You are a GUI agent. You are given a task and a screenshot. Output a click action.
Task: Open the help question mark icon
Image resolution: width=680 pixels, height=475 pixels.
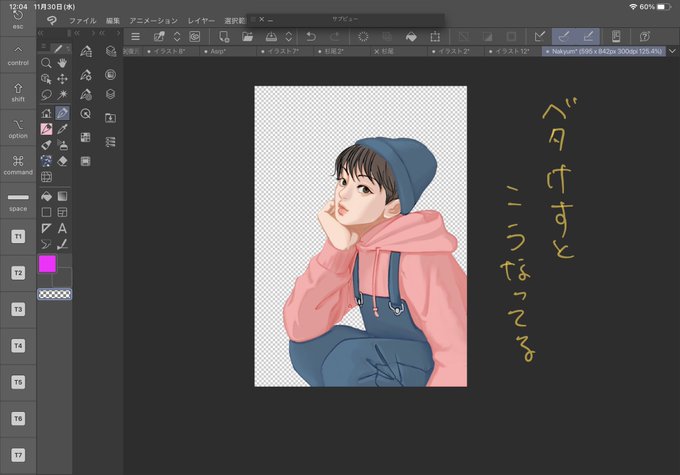coord(645,37)
